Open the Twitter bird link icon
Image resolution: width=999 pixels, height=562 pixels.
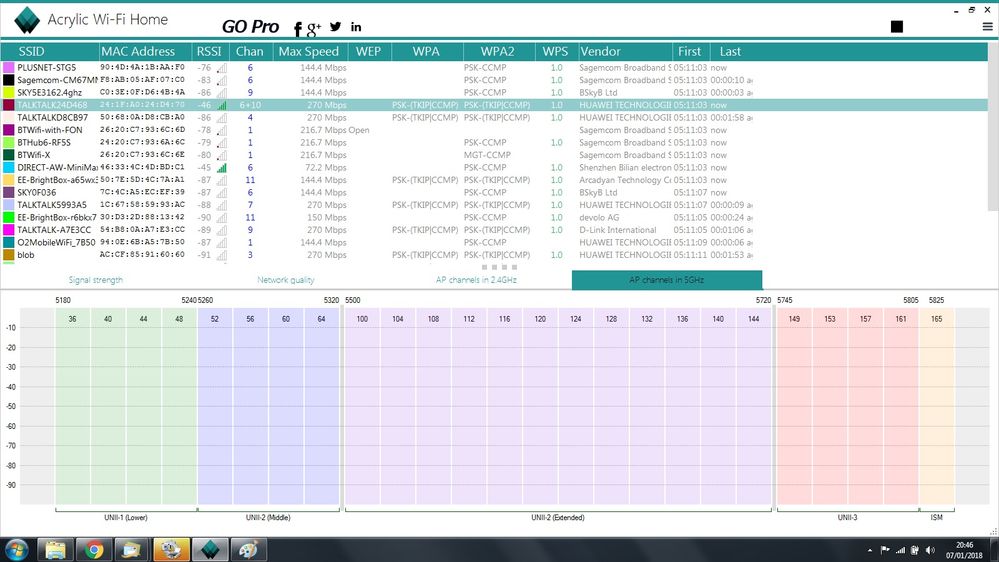tap(336, 27)
